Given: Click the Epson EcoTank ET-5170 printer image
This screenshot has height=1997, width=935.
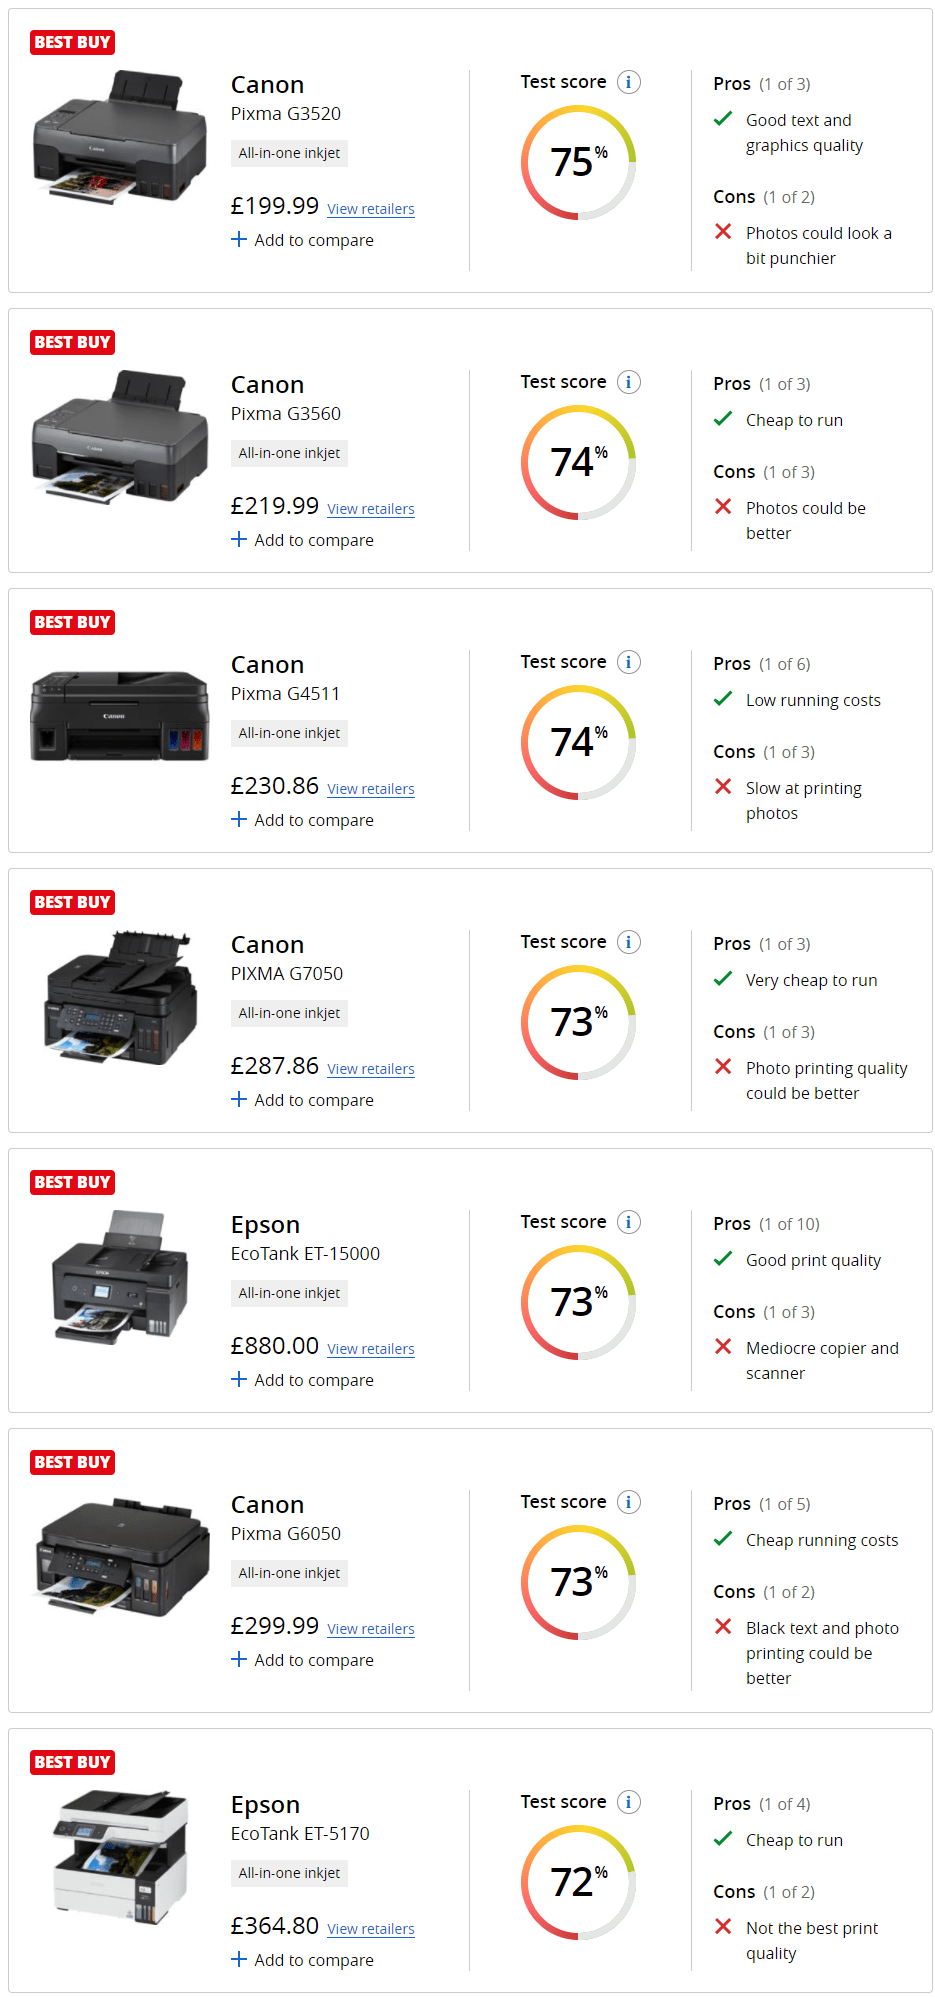Looking at the screenshot, I should tap(120, 1857).
